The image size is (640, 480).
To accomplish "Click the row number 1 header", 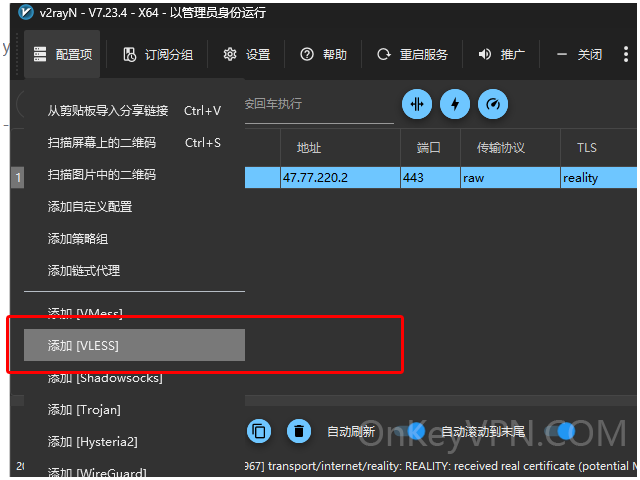I will (18, 178).
